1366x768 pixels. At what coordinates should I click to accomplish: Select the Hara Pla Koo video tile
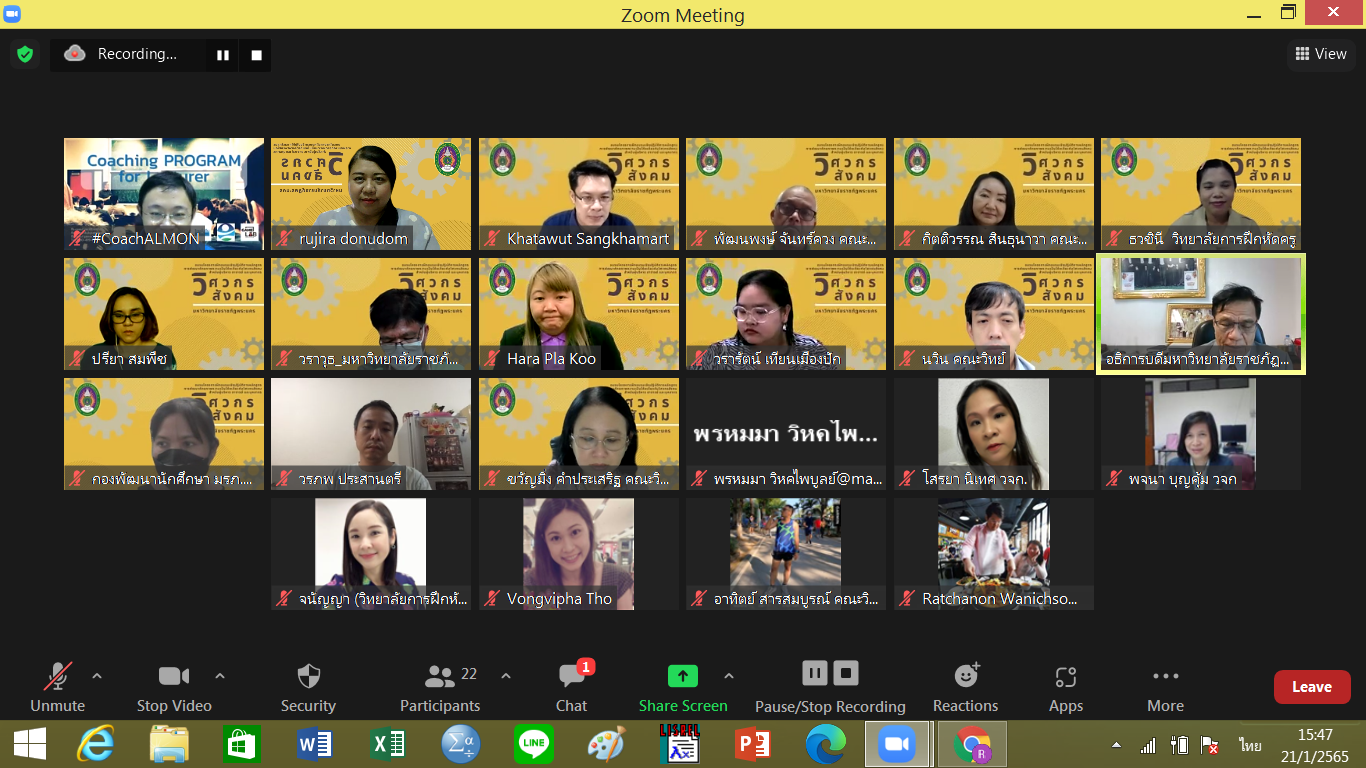578,314
